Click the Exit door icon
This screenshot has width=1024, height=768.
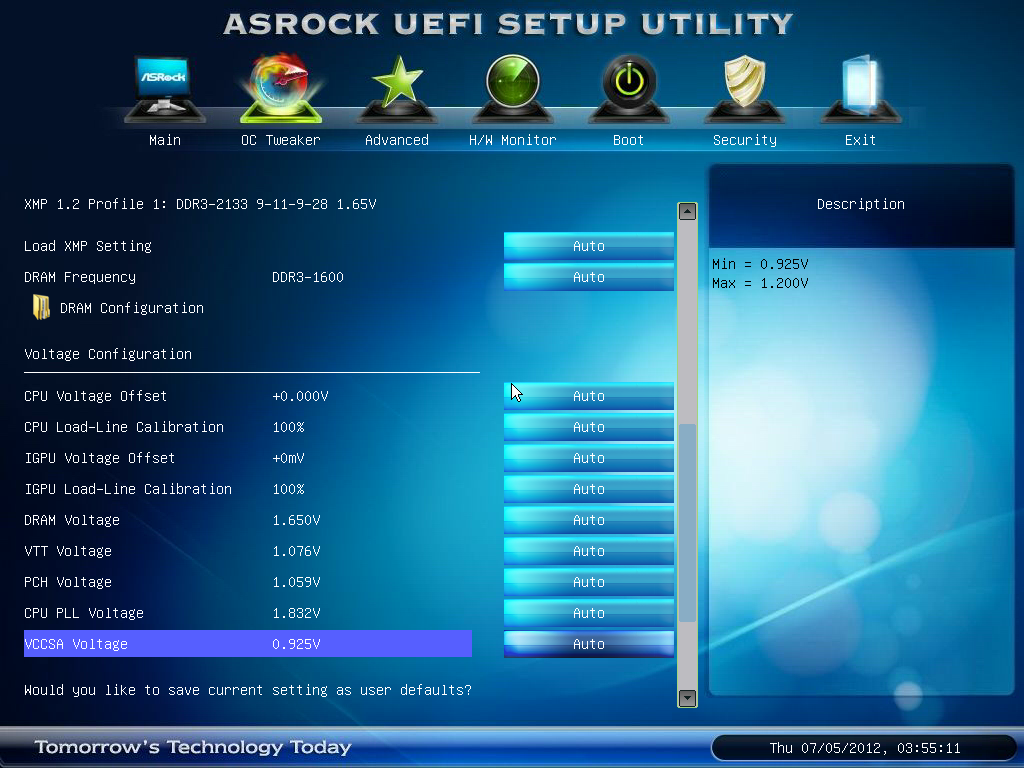(861, 88)
